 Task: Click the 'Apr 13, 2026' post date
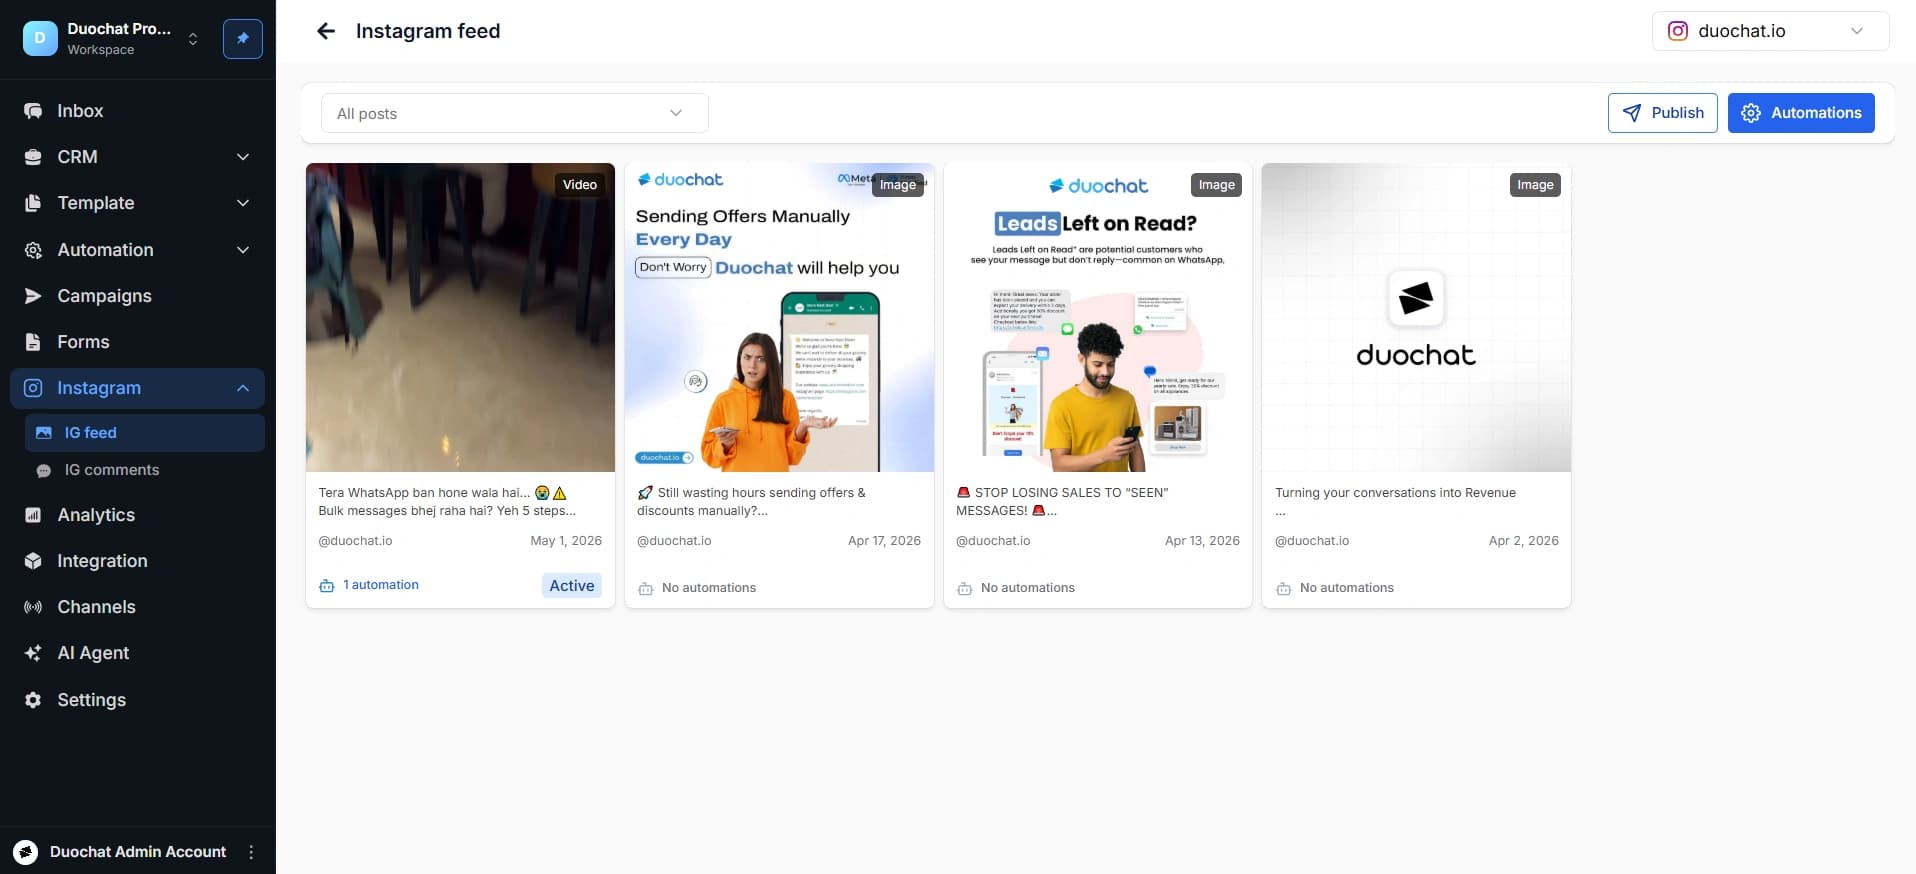[x=1202, y=541]
